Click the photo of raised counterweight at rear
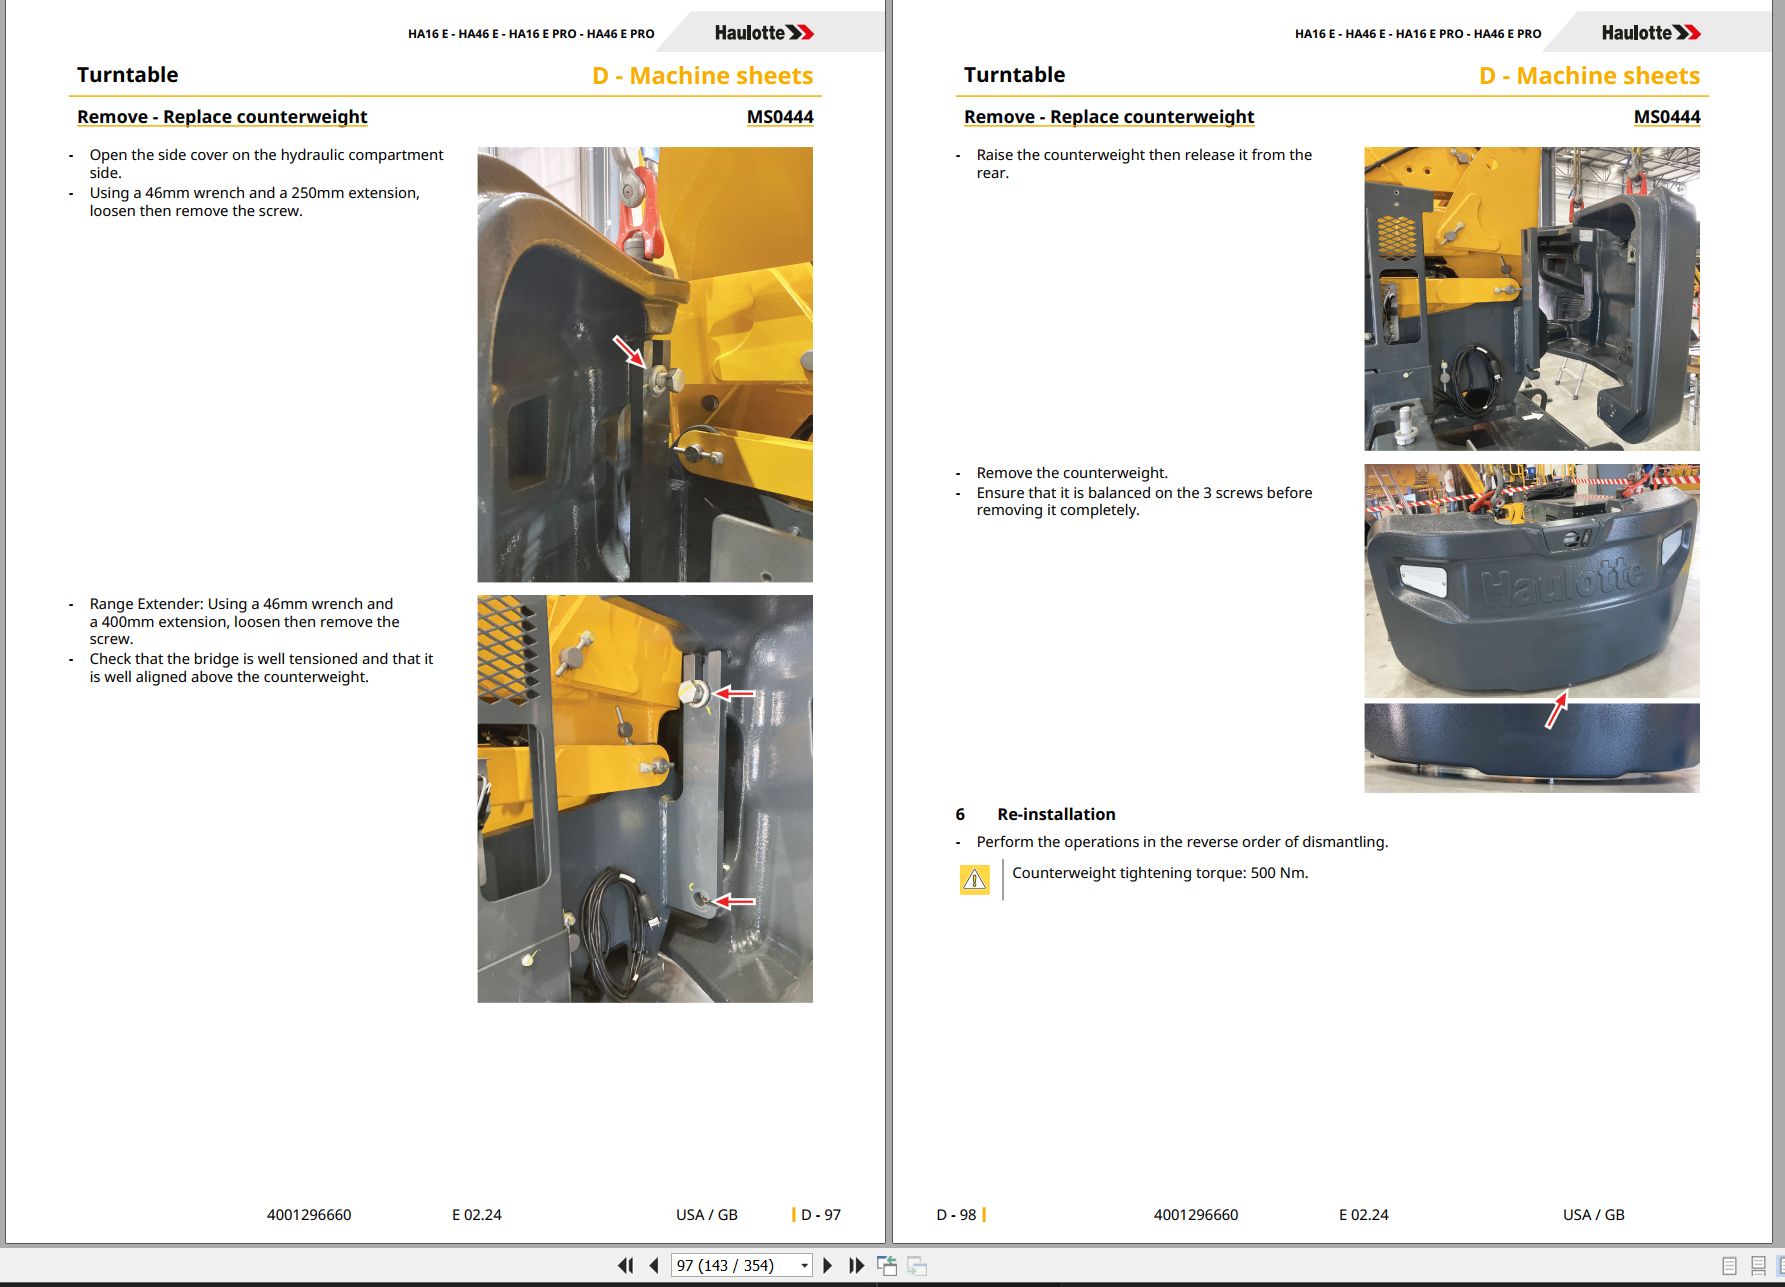1785x1287 pixels. tap(1532, 299)
